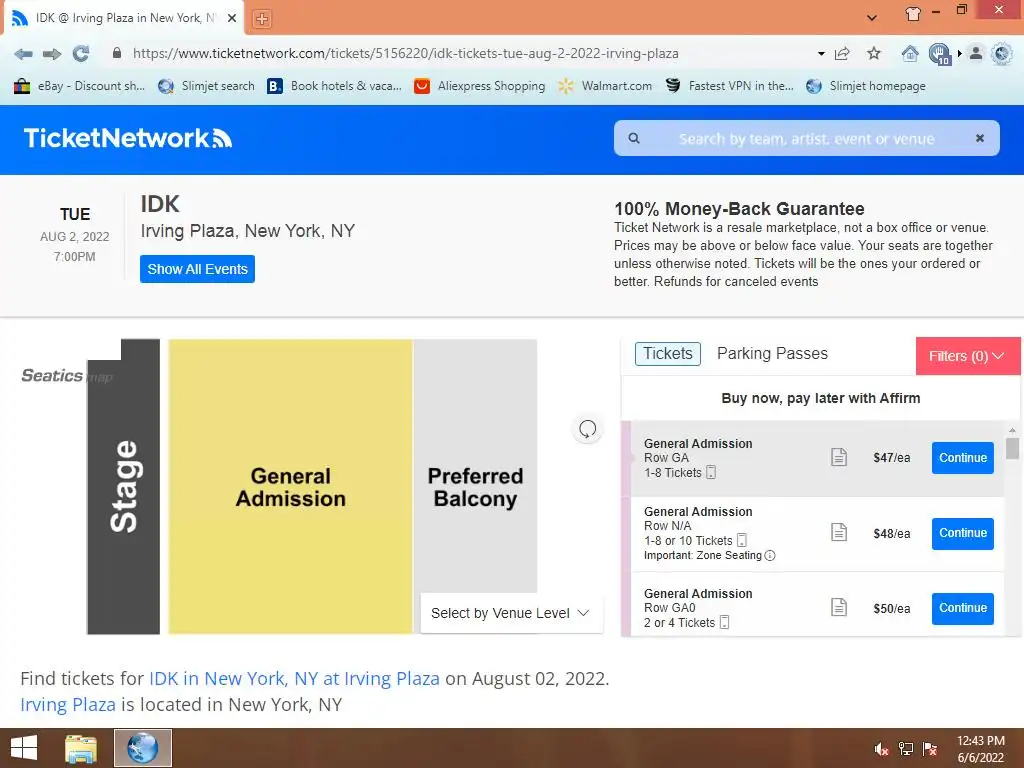The height and width of the screenshot is (768, 1024).
Task: Open Fastest VPN bookmark
Action: (x=729, y=86)
